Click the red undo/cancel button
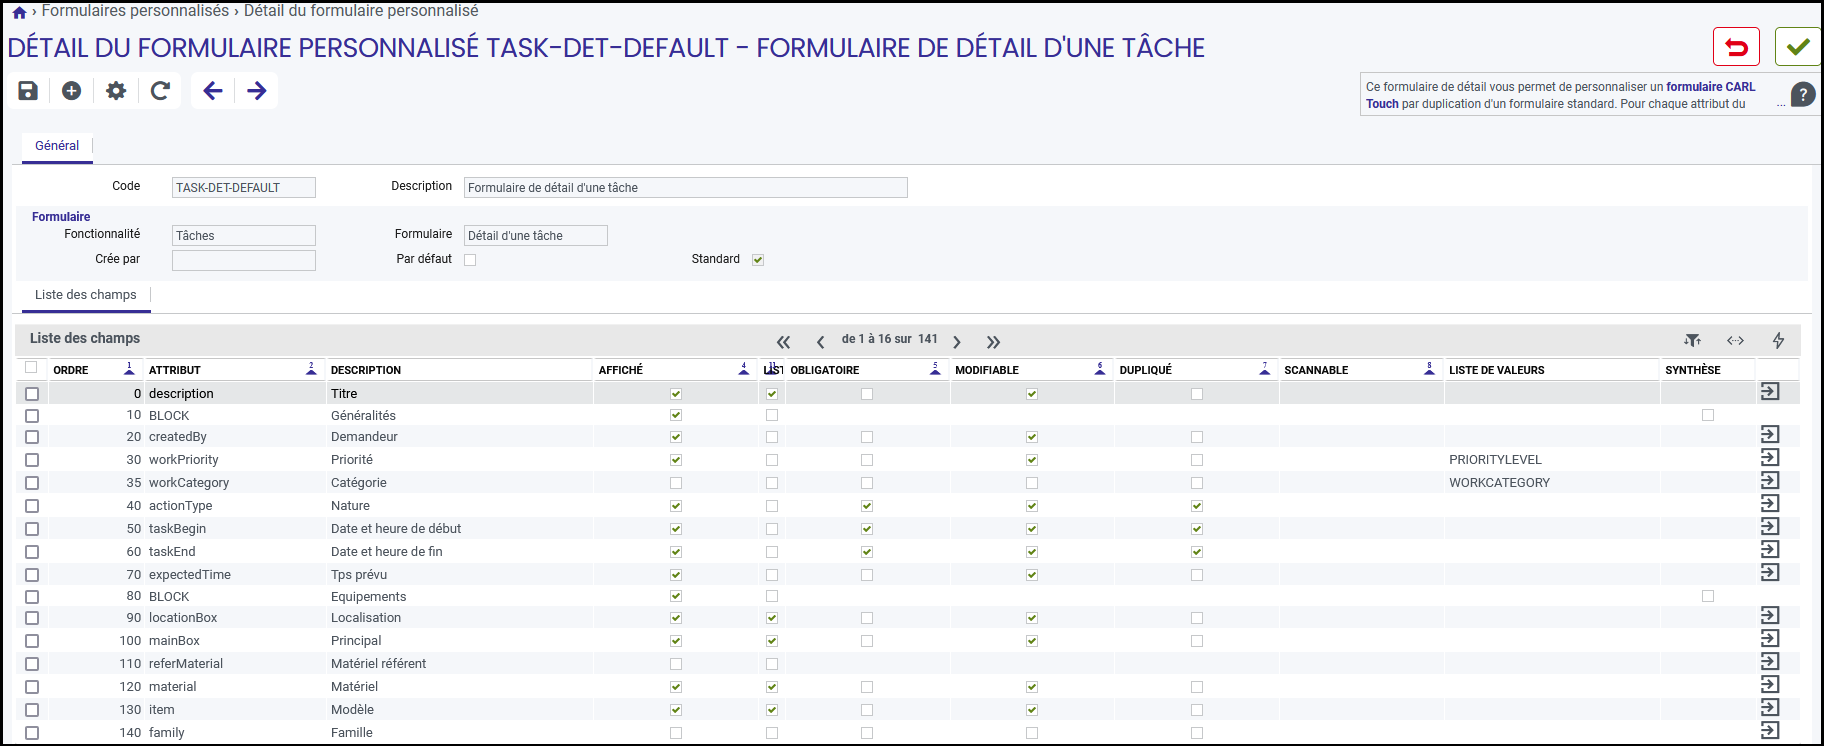 click(x=1736, y=47)
